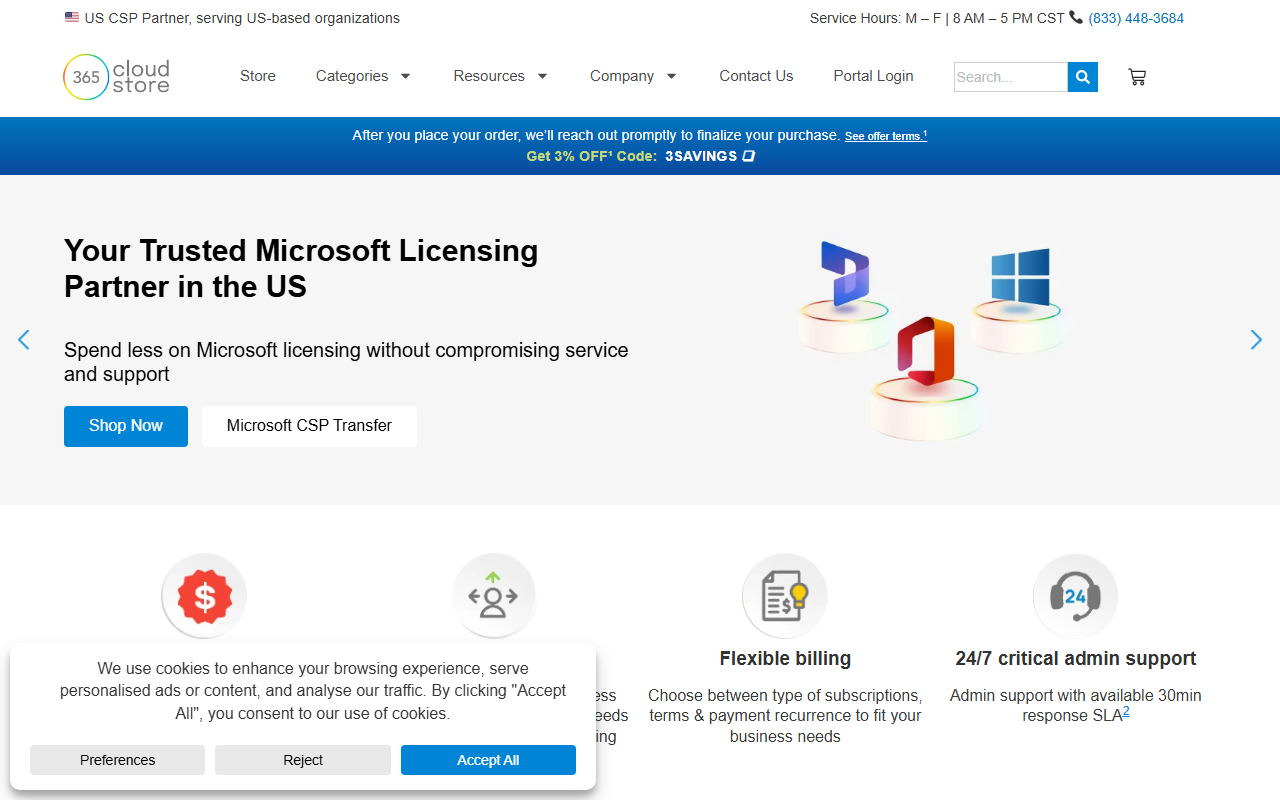Go to Contact Us page
The image size is (1280, 800).
click(x=756, y=76)
